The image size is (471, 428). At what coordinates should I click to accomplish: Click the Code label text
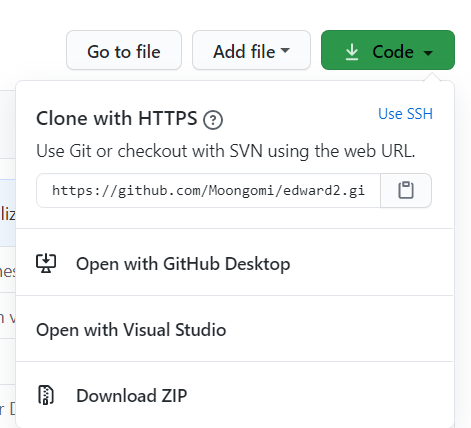pyautogui.click(x=393, y=52)
